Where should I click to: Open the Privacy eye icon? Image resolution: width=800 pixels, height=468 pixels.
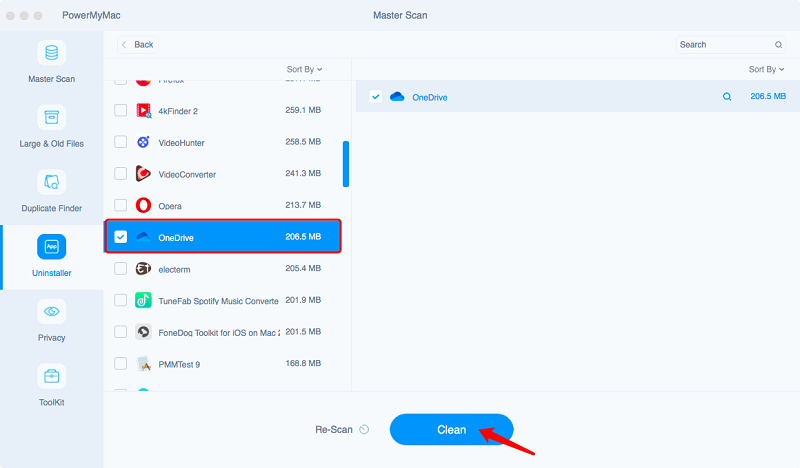(x=51, y=311)
